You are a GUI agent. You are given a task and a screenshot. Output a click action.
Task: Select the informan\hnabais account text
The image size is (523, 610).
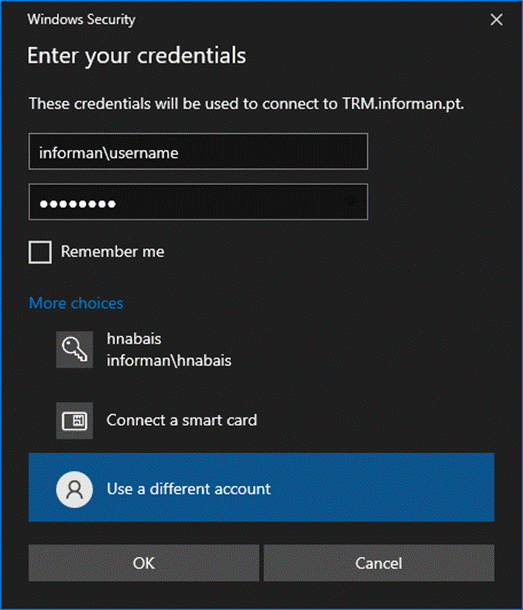click(169, 361)
